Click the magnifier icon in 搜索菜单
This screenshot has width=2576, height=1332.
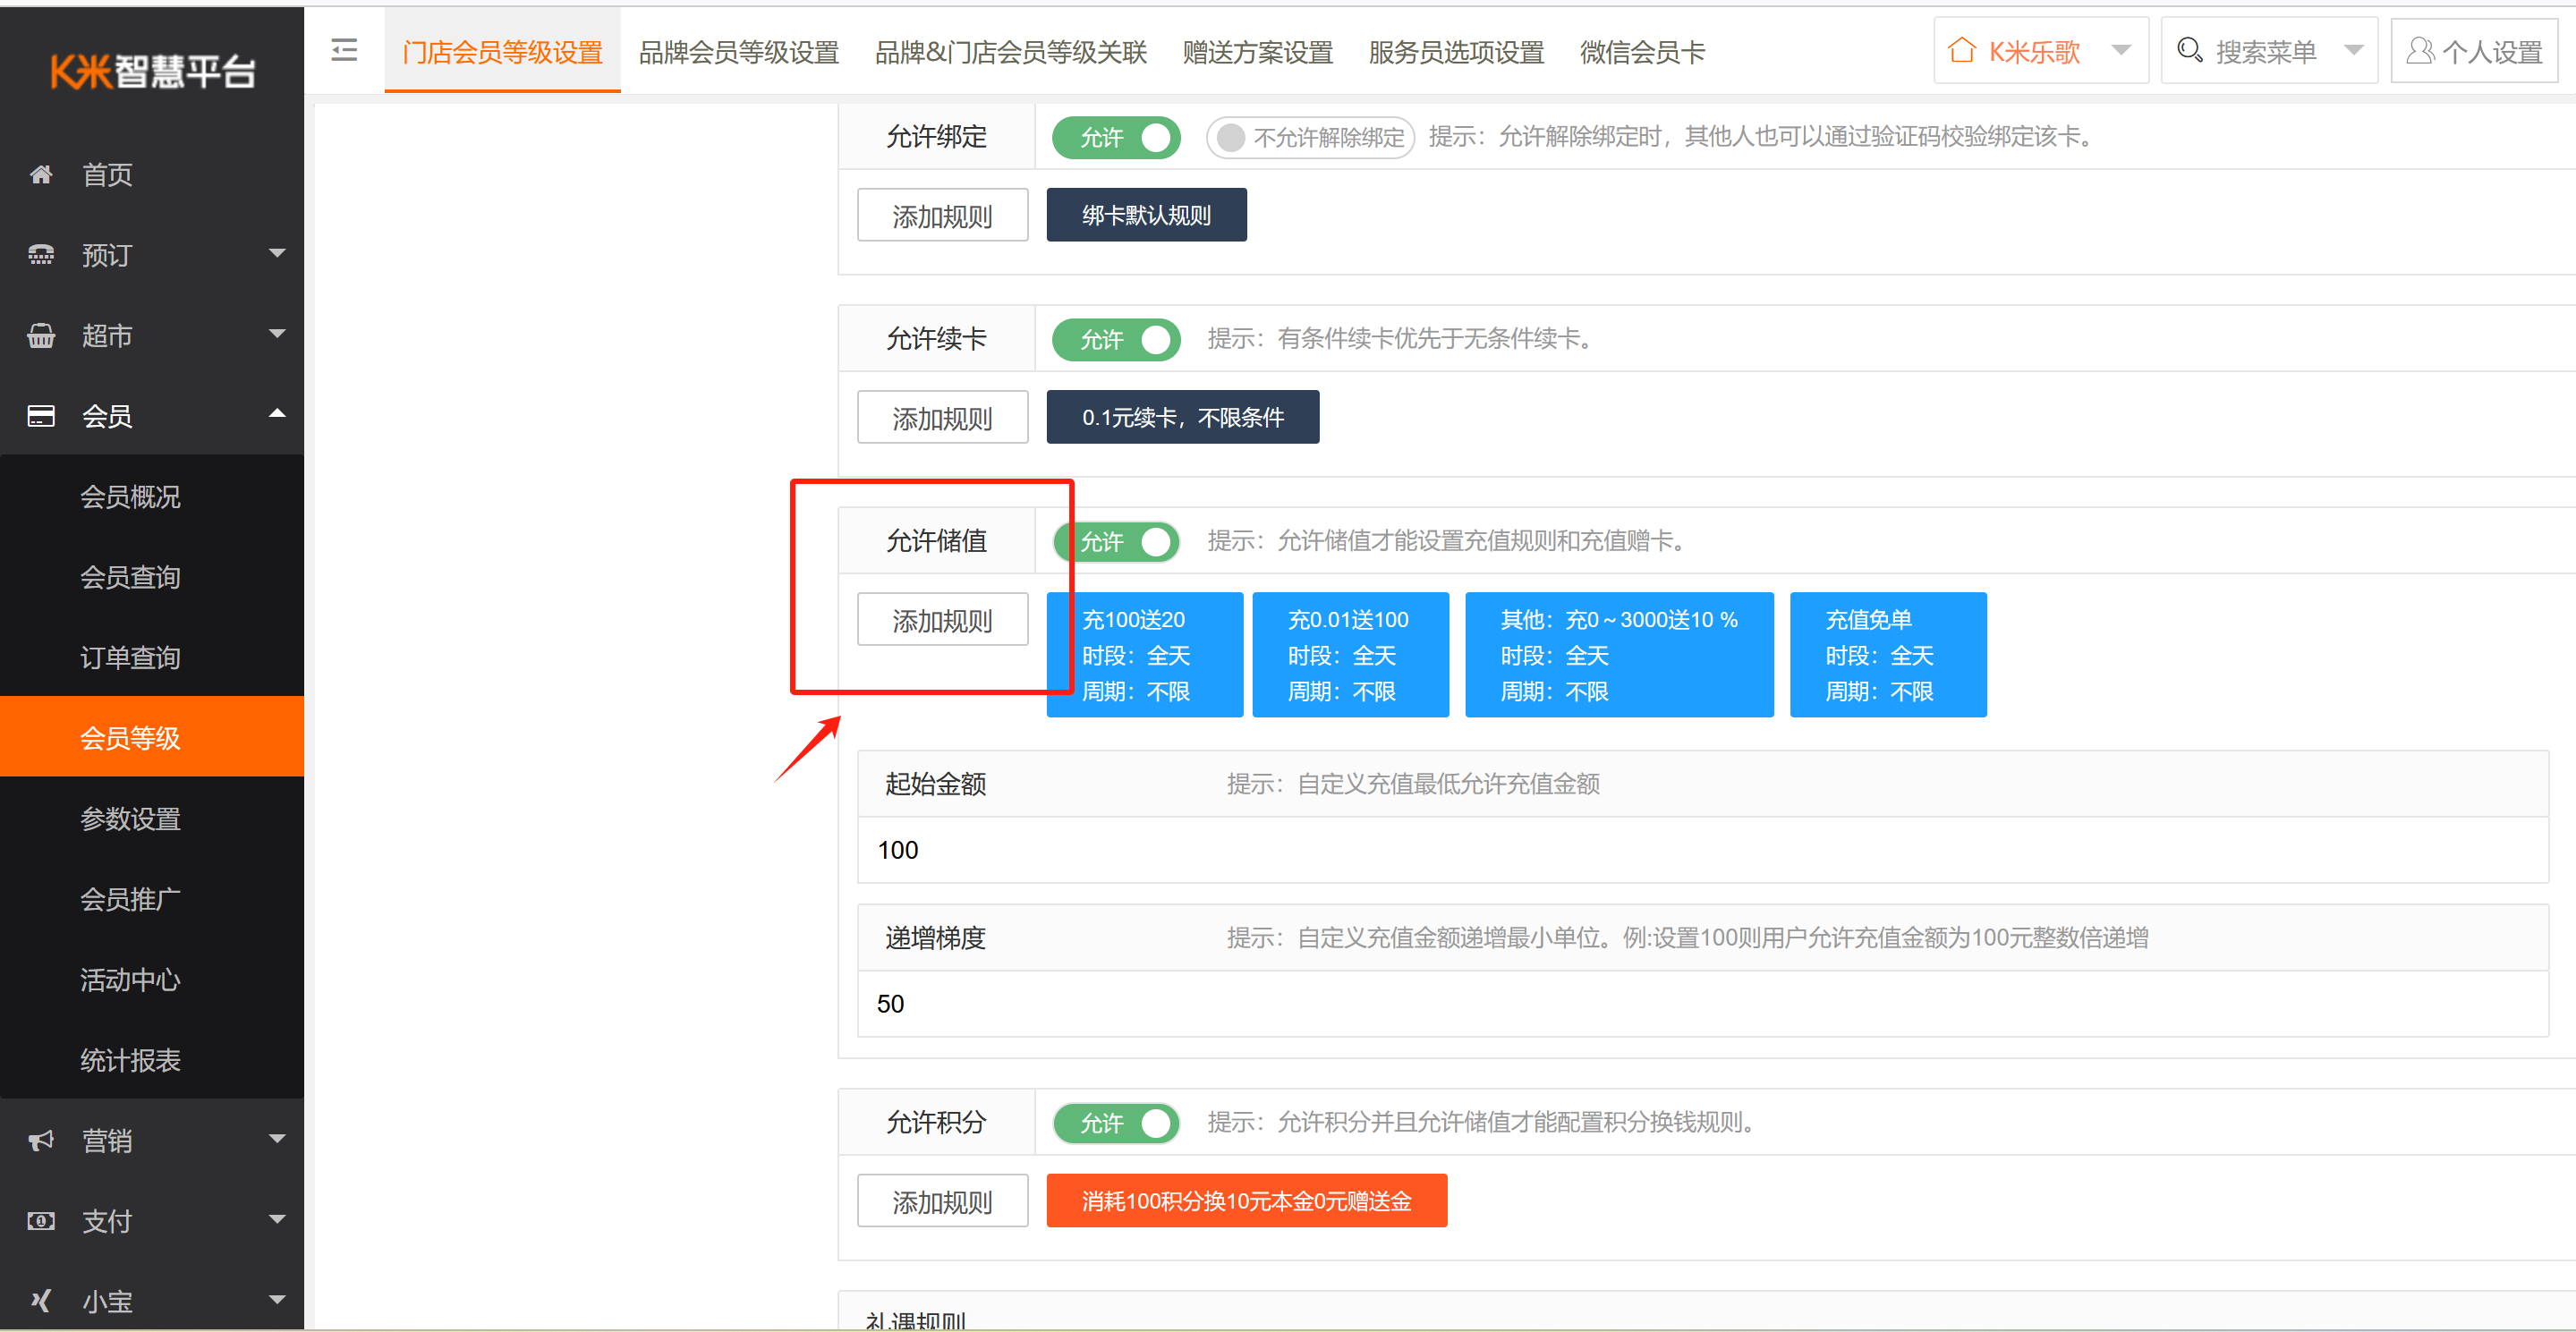pos(2189,50)
